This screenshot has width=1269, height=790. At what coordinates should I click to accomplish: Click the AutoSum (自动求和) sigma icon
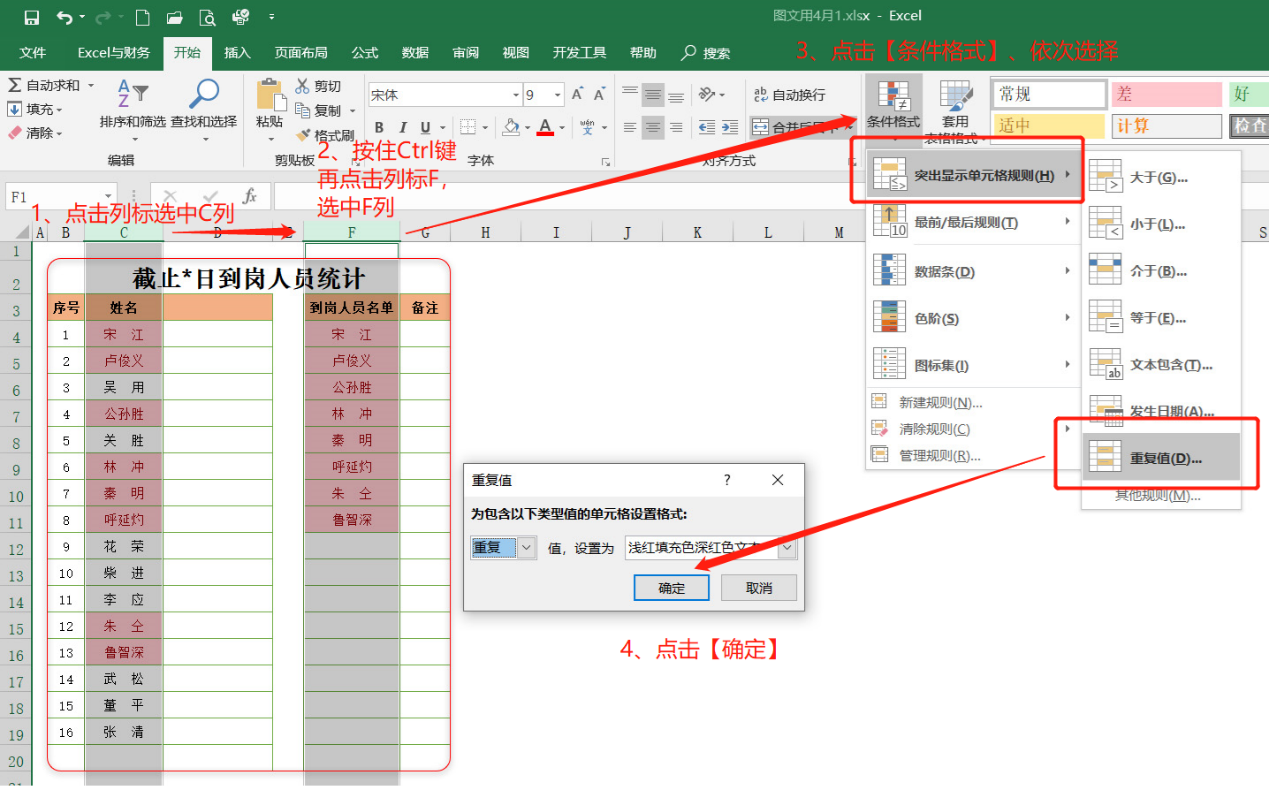[15, 86]
